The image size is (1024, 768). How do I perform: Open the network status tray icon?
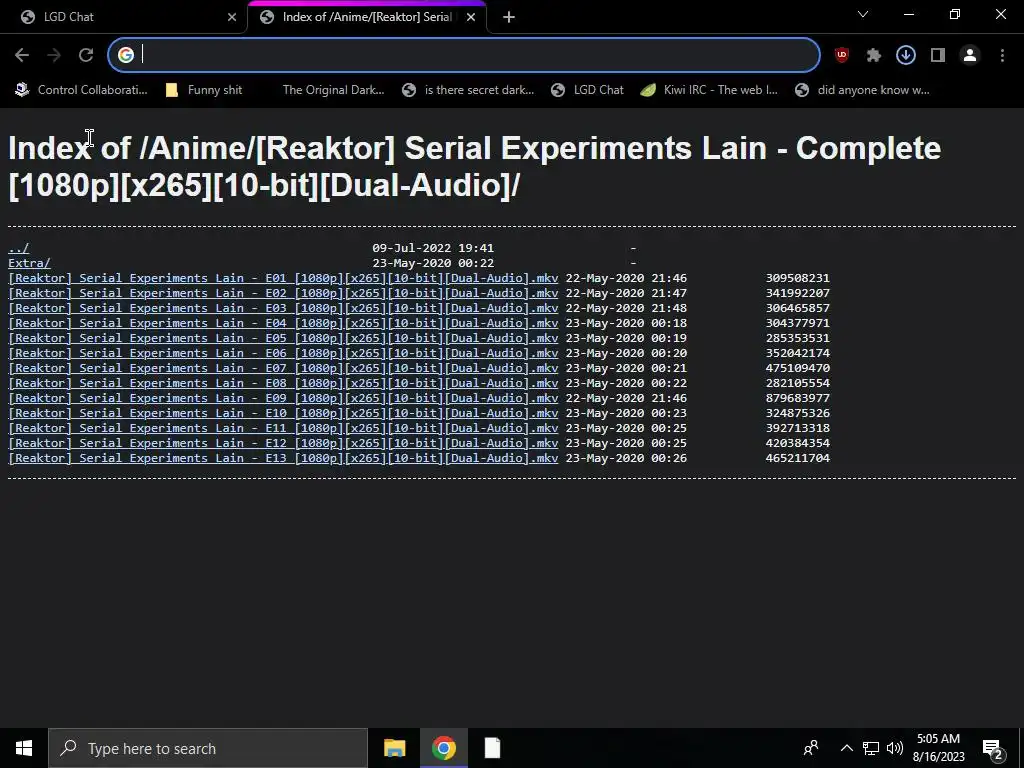871,748
